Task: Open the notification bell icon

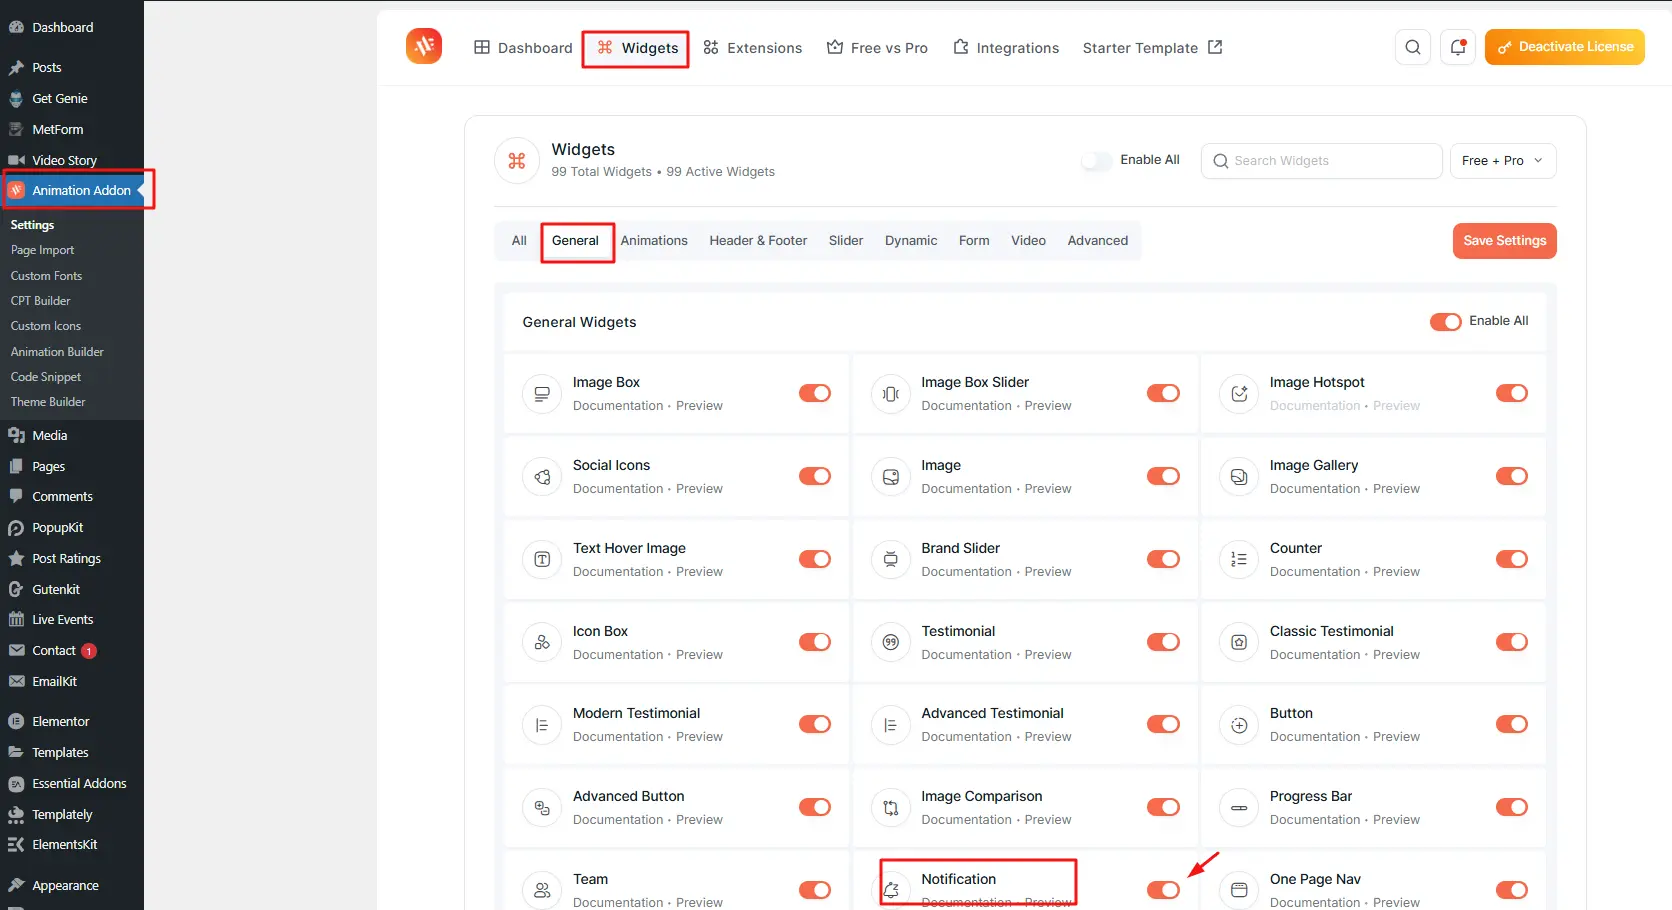Action: tap(1458, 47)
